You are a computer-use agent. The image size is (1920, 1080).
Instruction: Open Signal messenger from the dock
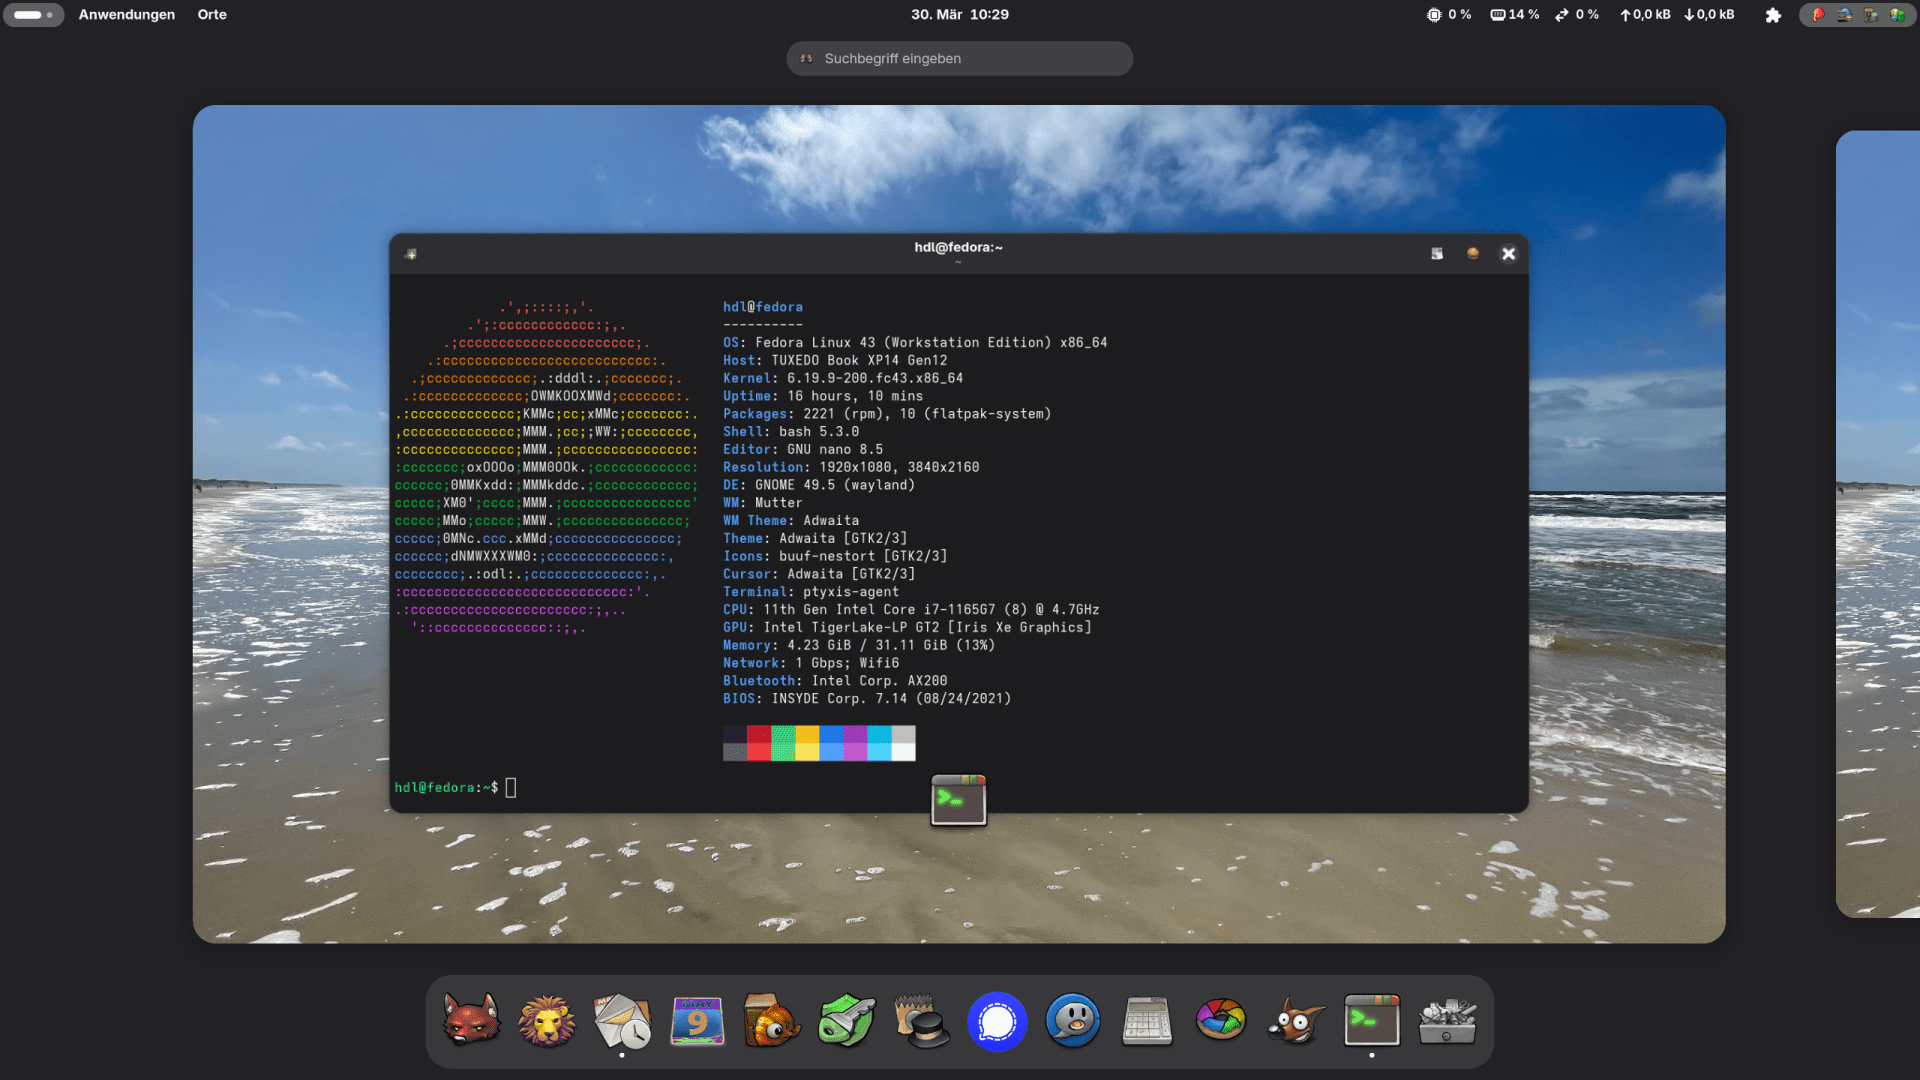[997, 1021]
